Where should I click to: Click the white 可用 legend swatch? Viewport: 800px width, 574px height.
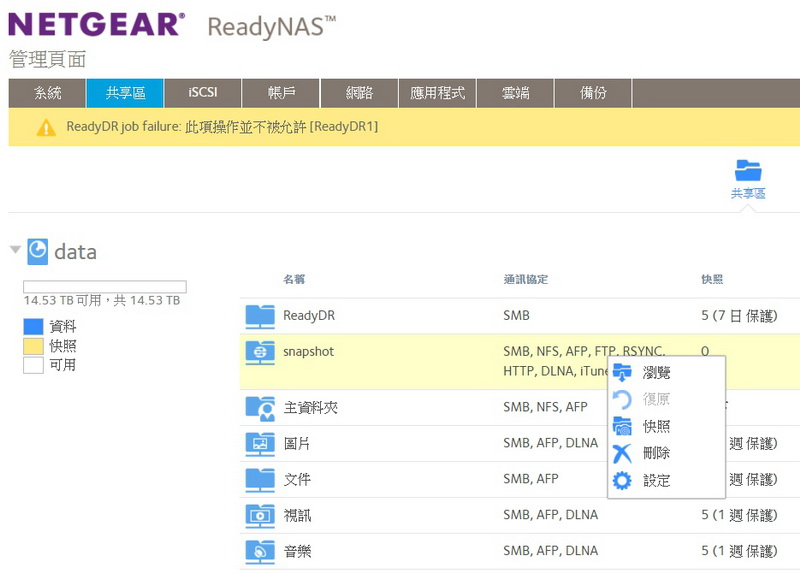pyautogui.click(x=33, y=365)
